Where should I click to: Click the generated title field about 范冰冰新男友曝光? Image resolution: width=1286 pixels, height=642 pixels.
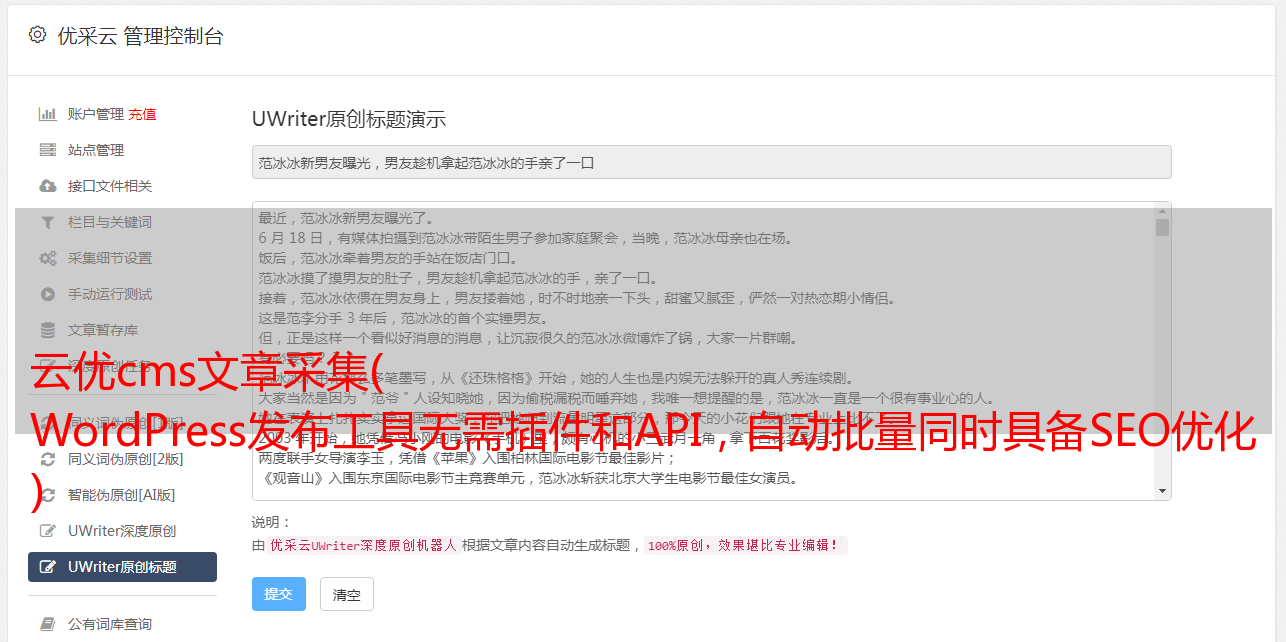pos(711,162)
